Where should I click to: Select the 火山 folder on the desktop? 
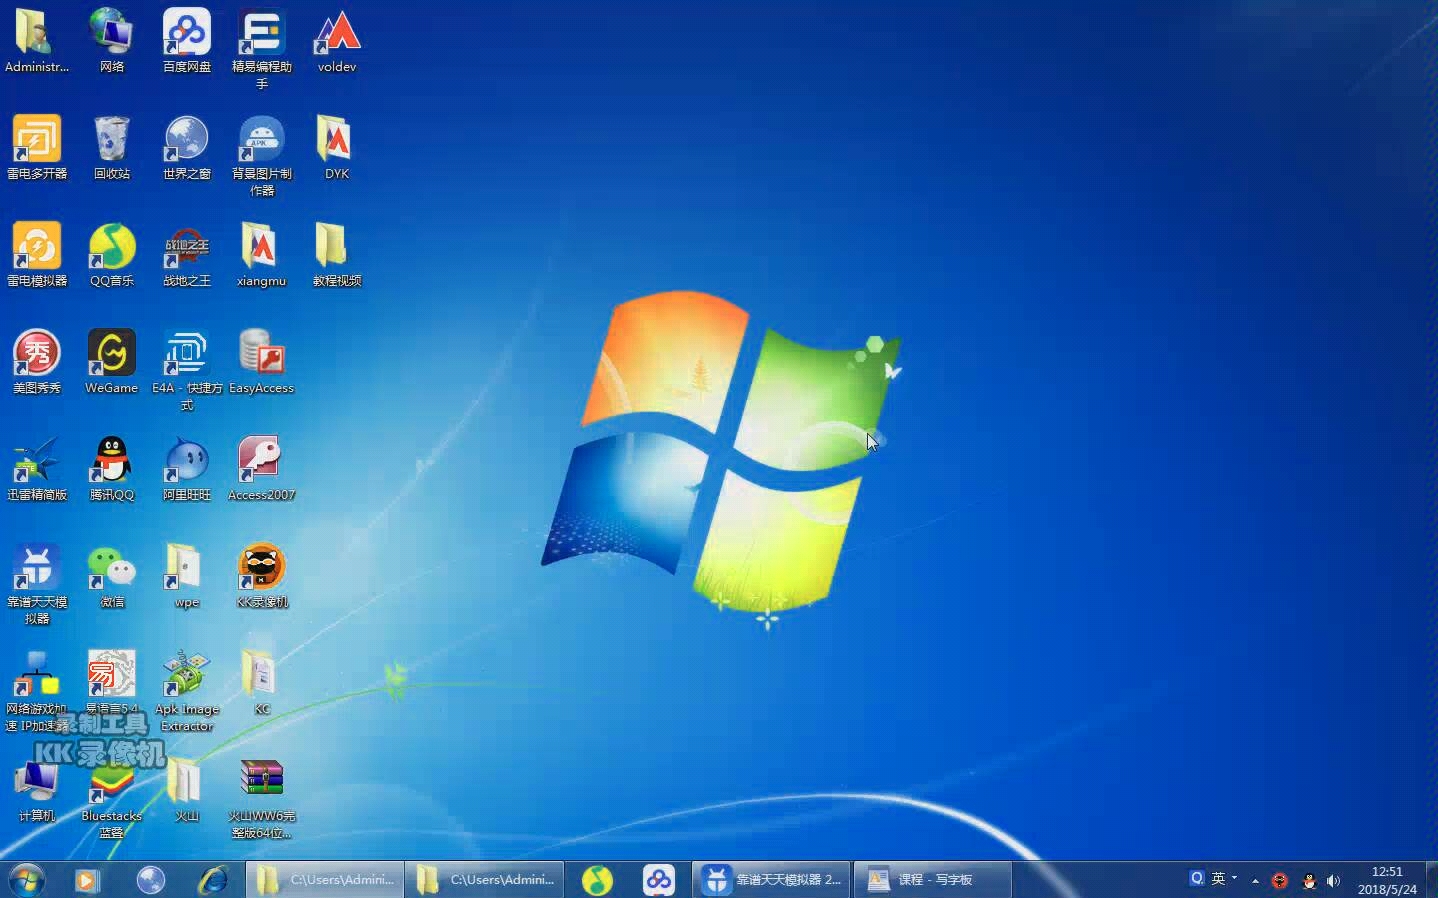point(187,790)
